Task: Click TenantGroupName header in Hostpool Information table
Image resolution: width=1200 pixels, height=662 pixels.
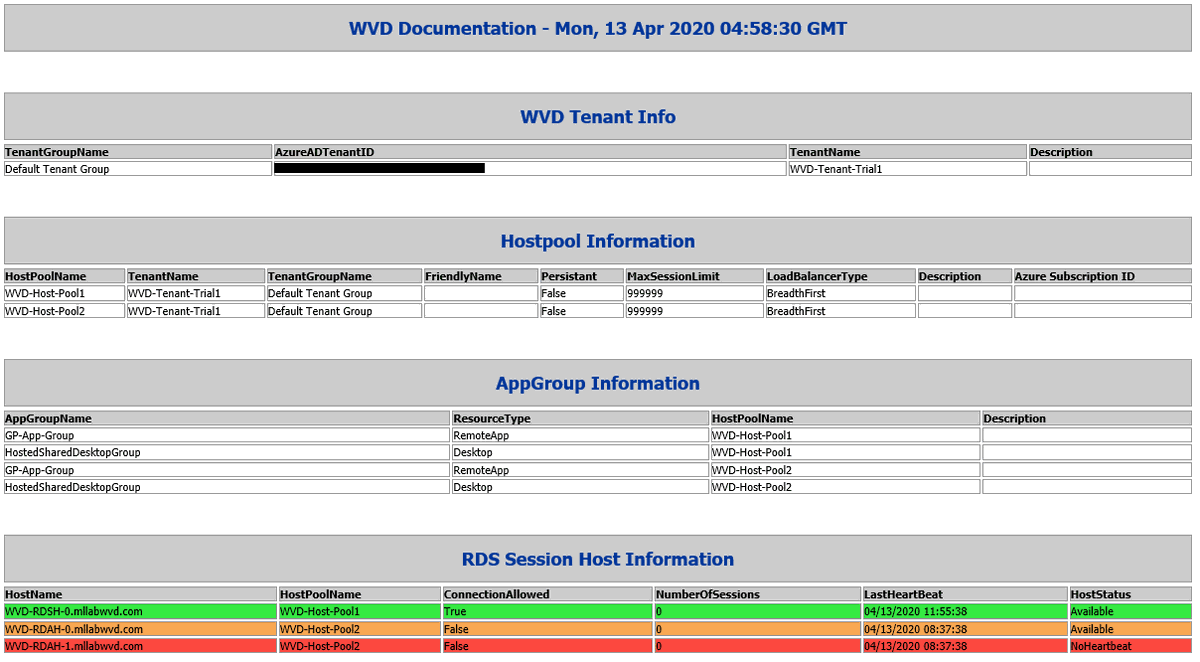Action: click(x=344, y=276)
